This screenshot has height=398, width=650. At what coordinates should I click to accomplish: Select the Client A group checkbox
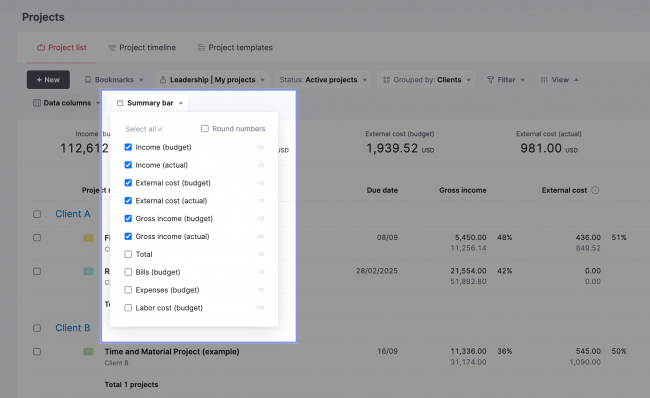[x=37, y=214]
